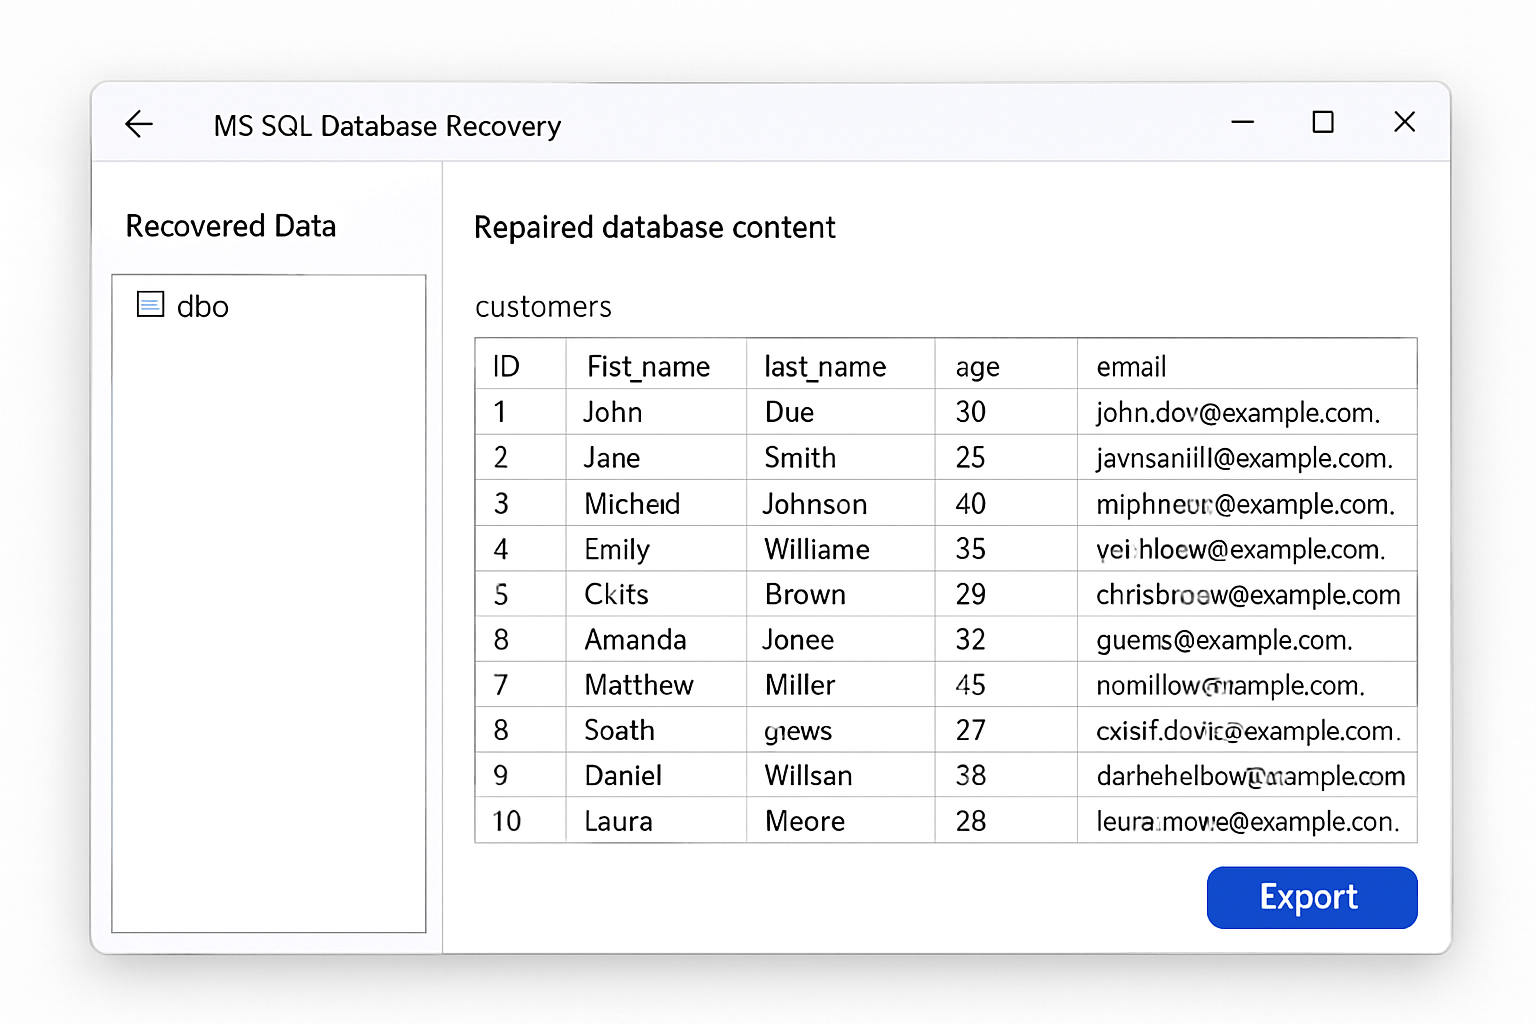1536x1024 pixels.
Task: Select the last name cell Willsan
Action: tap(840, 775)
